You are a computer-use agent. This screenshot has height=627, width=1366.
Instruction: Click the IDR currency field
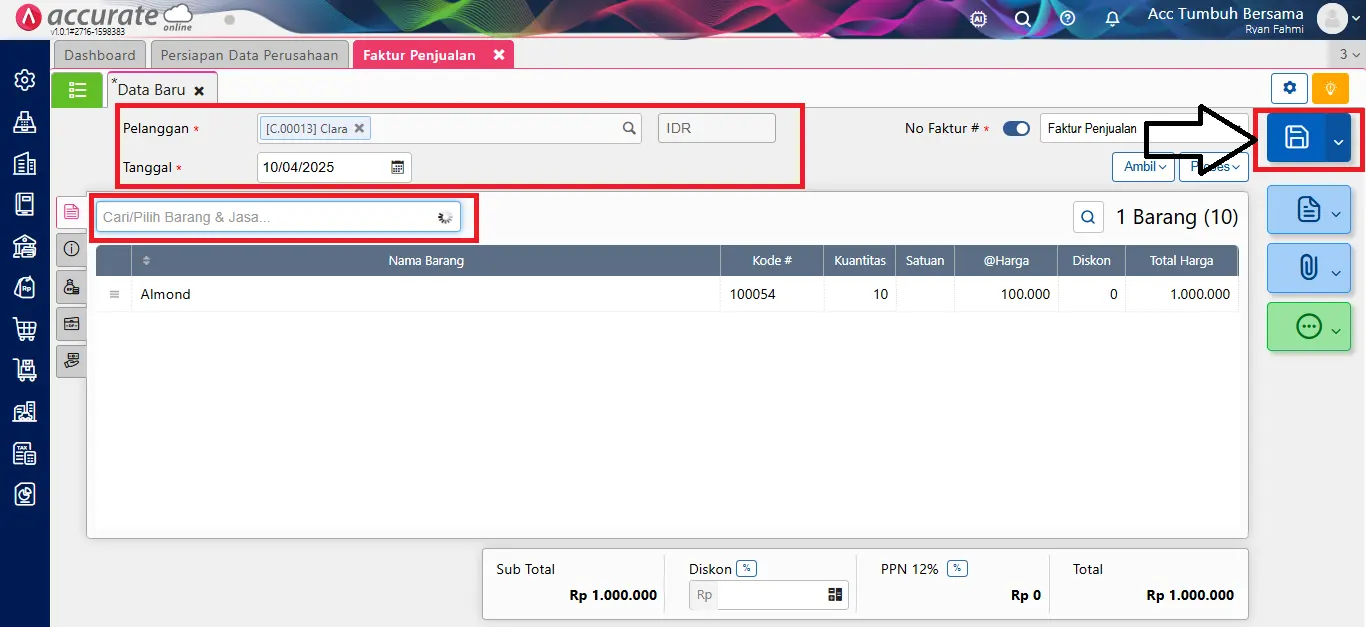click(716, 128)
